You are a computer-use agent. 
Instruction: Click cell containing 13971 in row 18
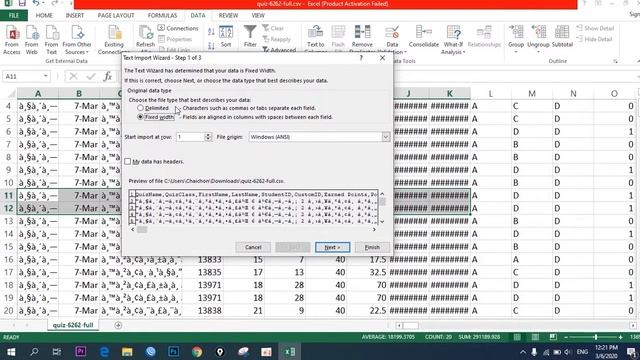(x=203, y=285)
